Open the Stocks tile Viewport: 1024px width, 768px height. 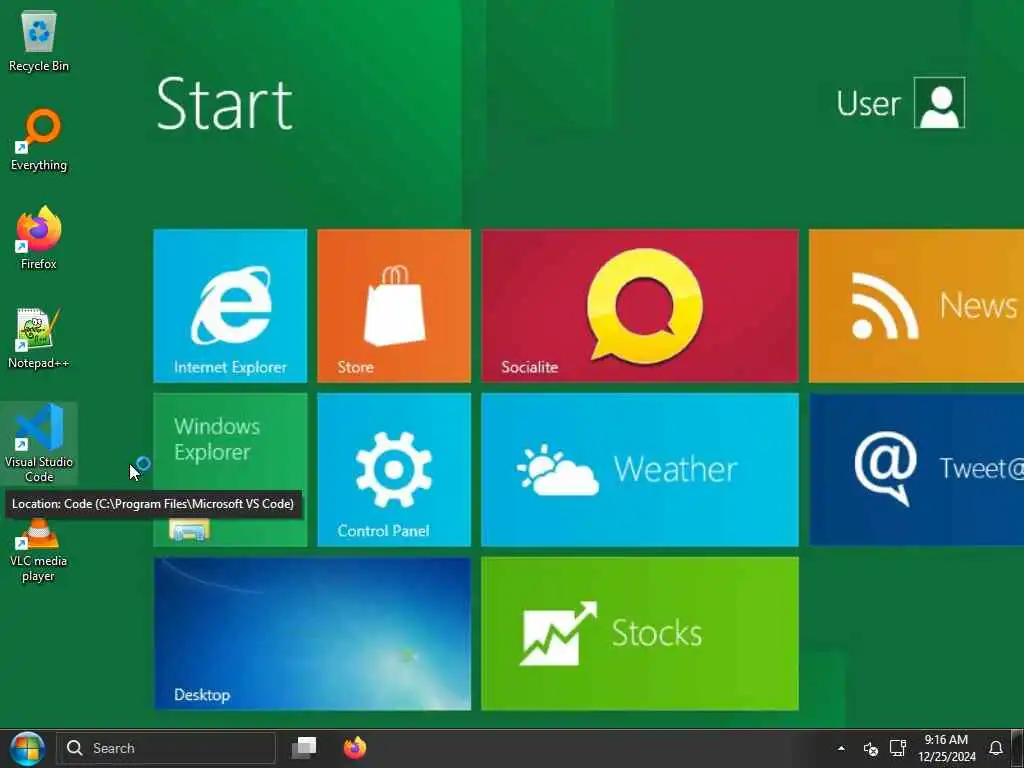(639, 633)
